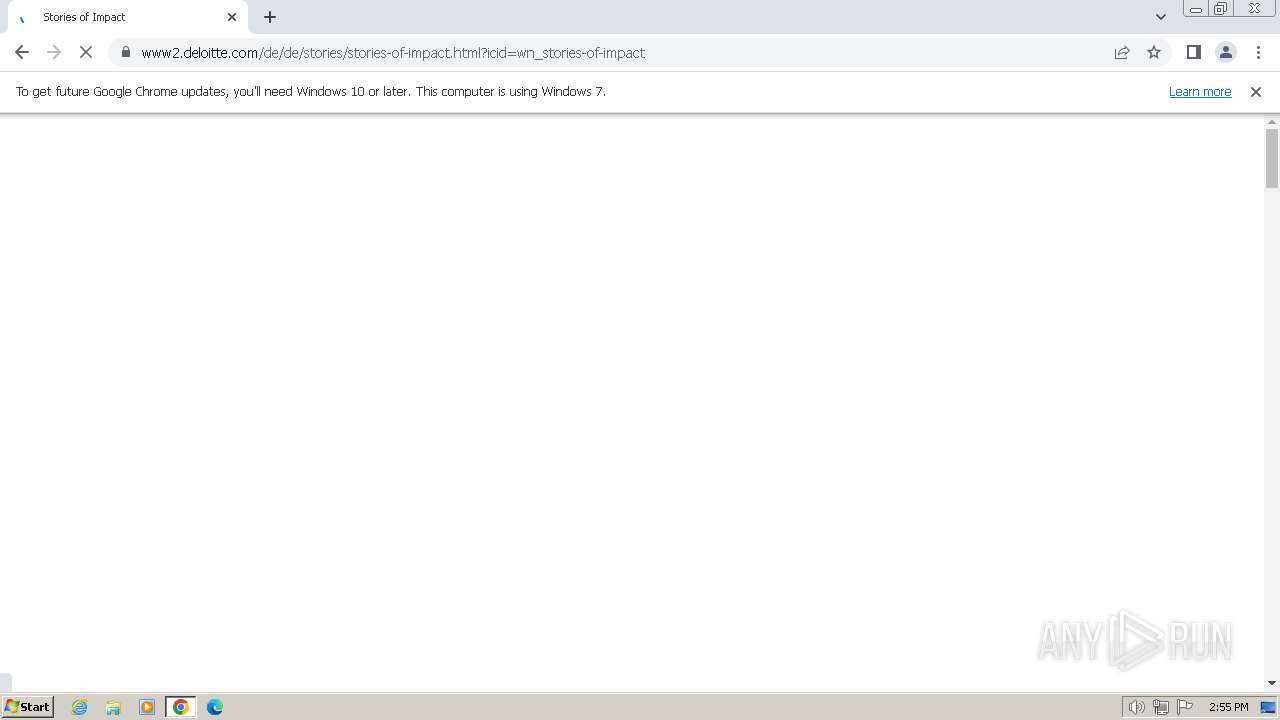The height and width of the screenshot is (720, 1280).
Task: Open Windows Media Player from the taskbar
Action: [147, 707]
